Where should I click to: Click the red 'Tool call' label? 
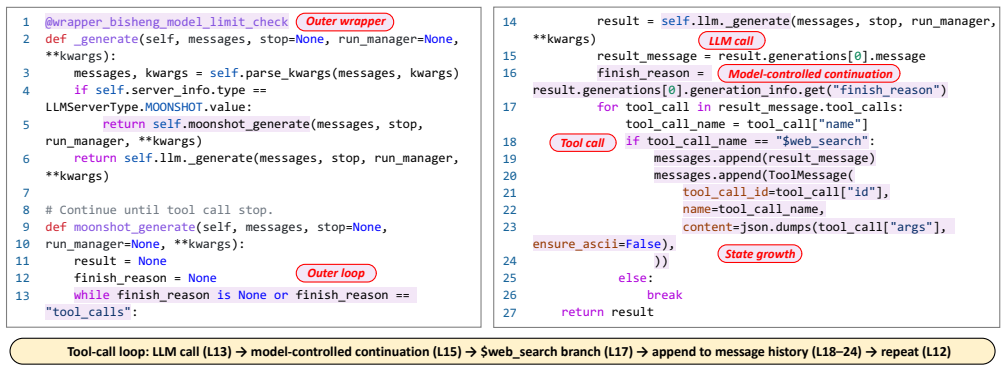582,143
